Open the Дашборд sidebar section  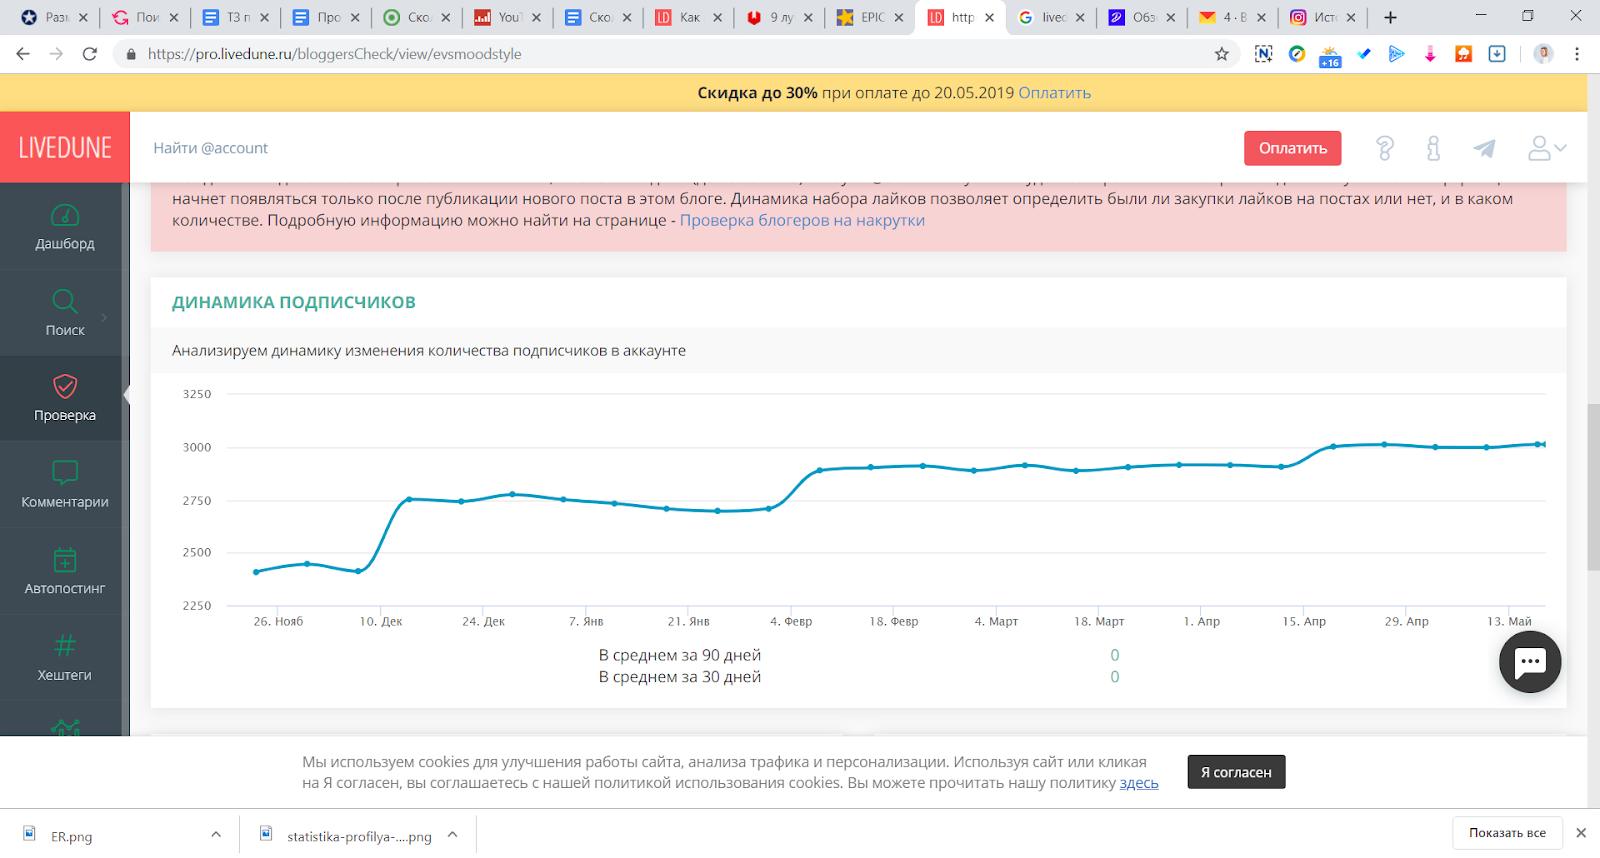65,227
